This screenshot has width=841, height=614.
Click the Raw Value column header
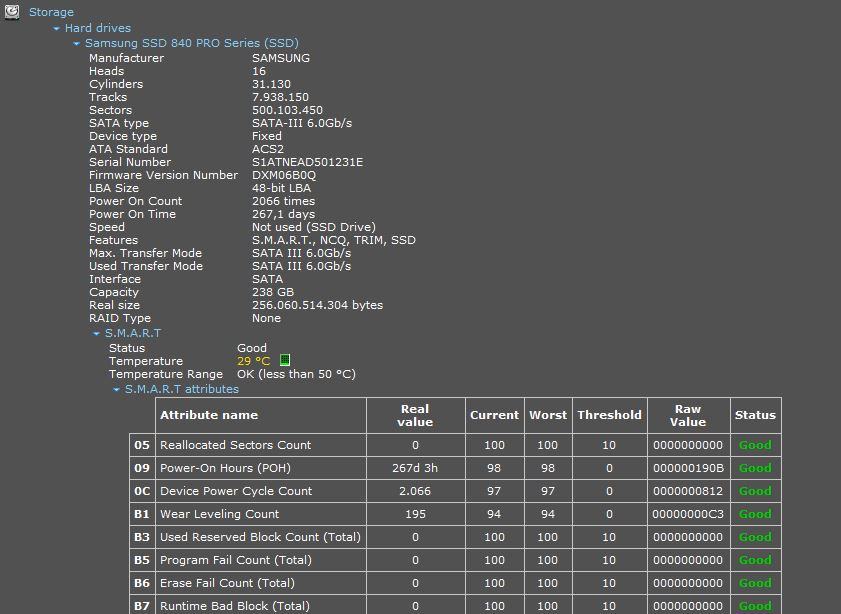(x=688, y=415)
